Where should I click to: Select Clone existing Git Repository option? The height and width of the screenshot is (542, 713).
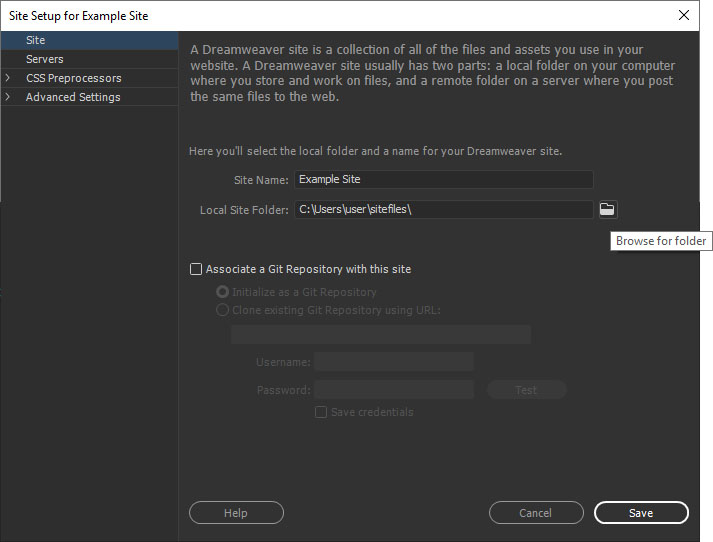click(x=222, y=310)
